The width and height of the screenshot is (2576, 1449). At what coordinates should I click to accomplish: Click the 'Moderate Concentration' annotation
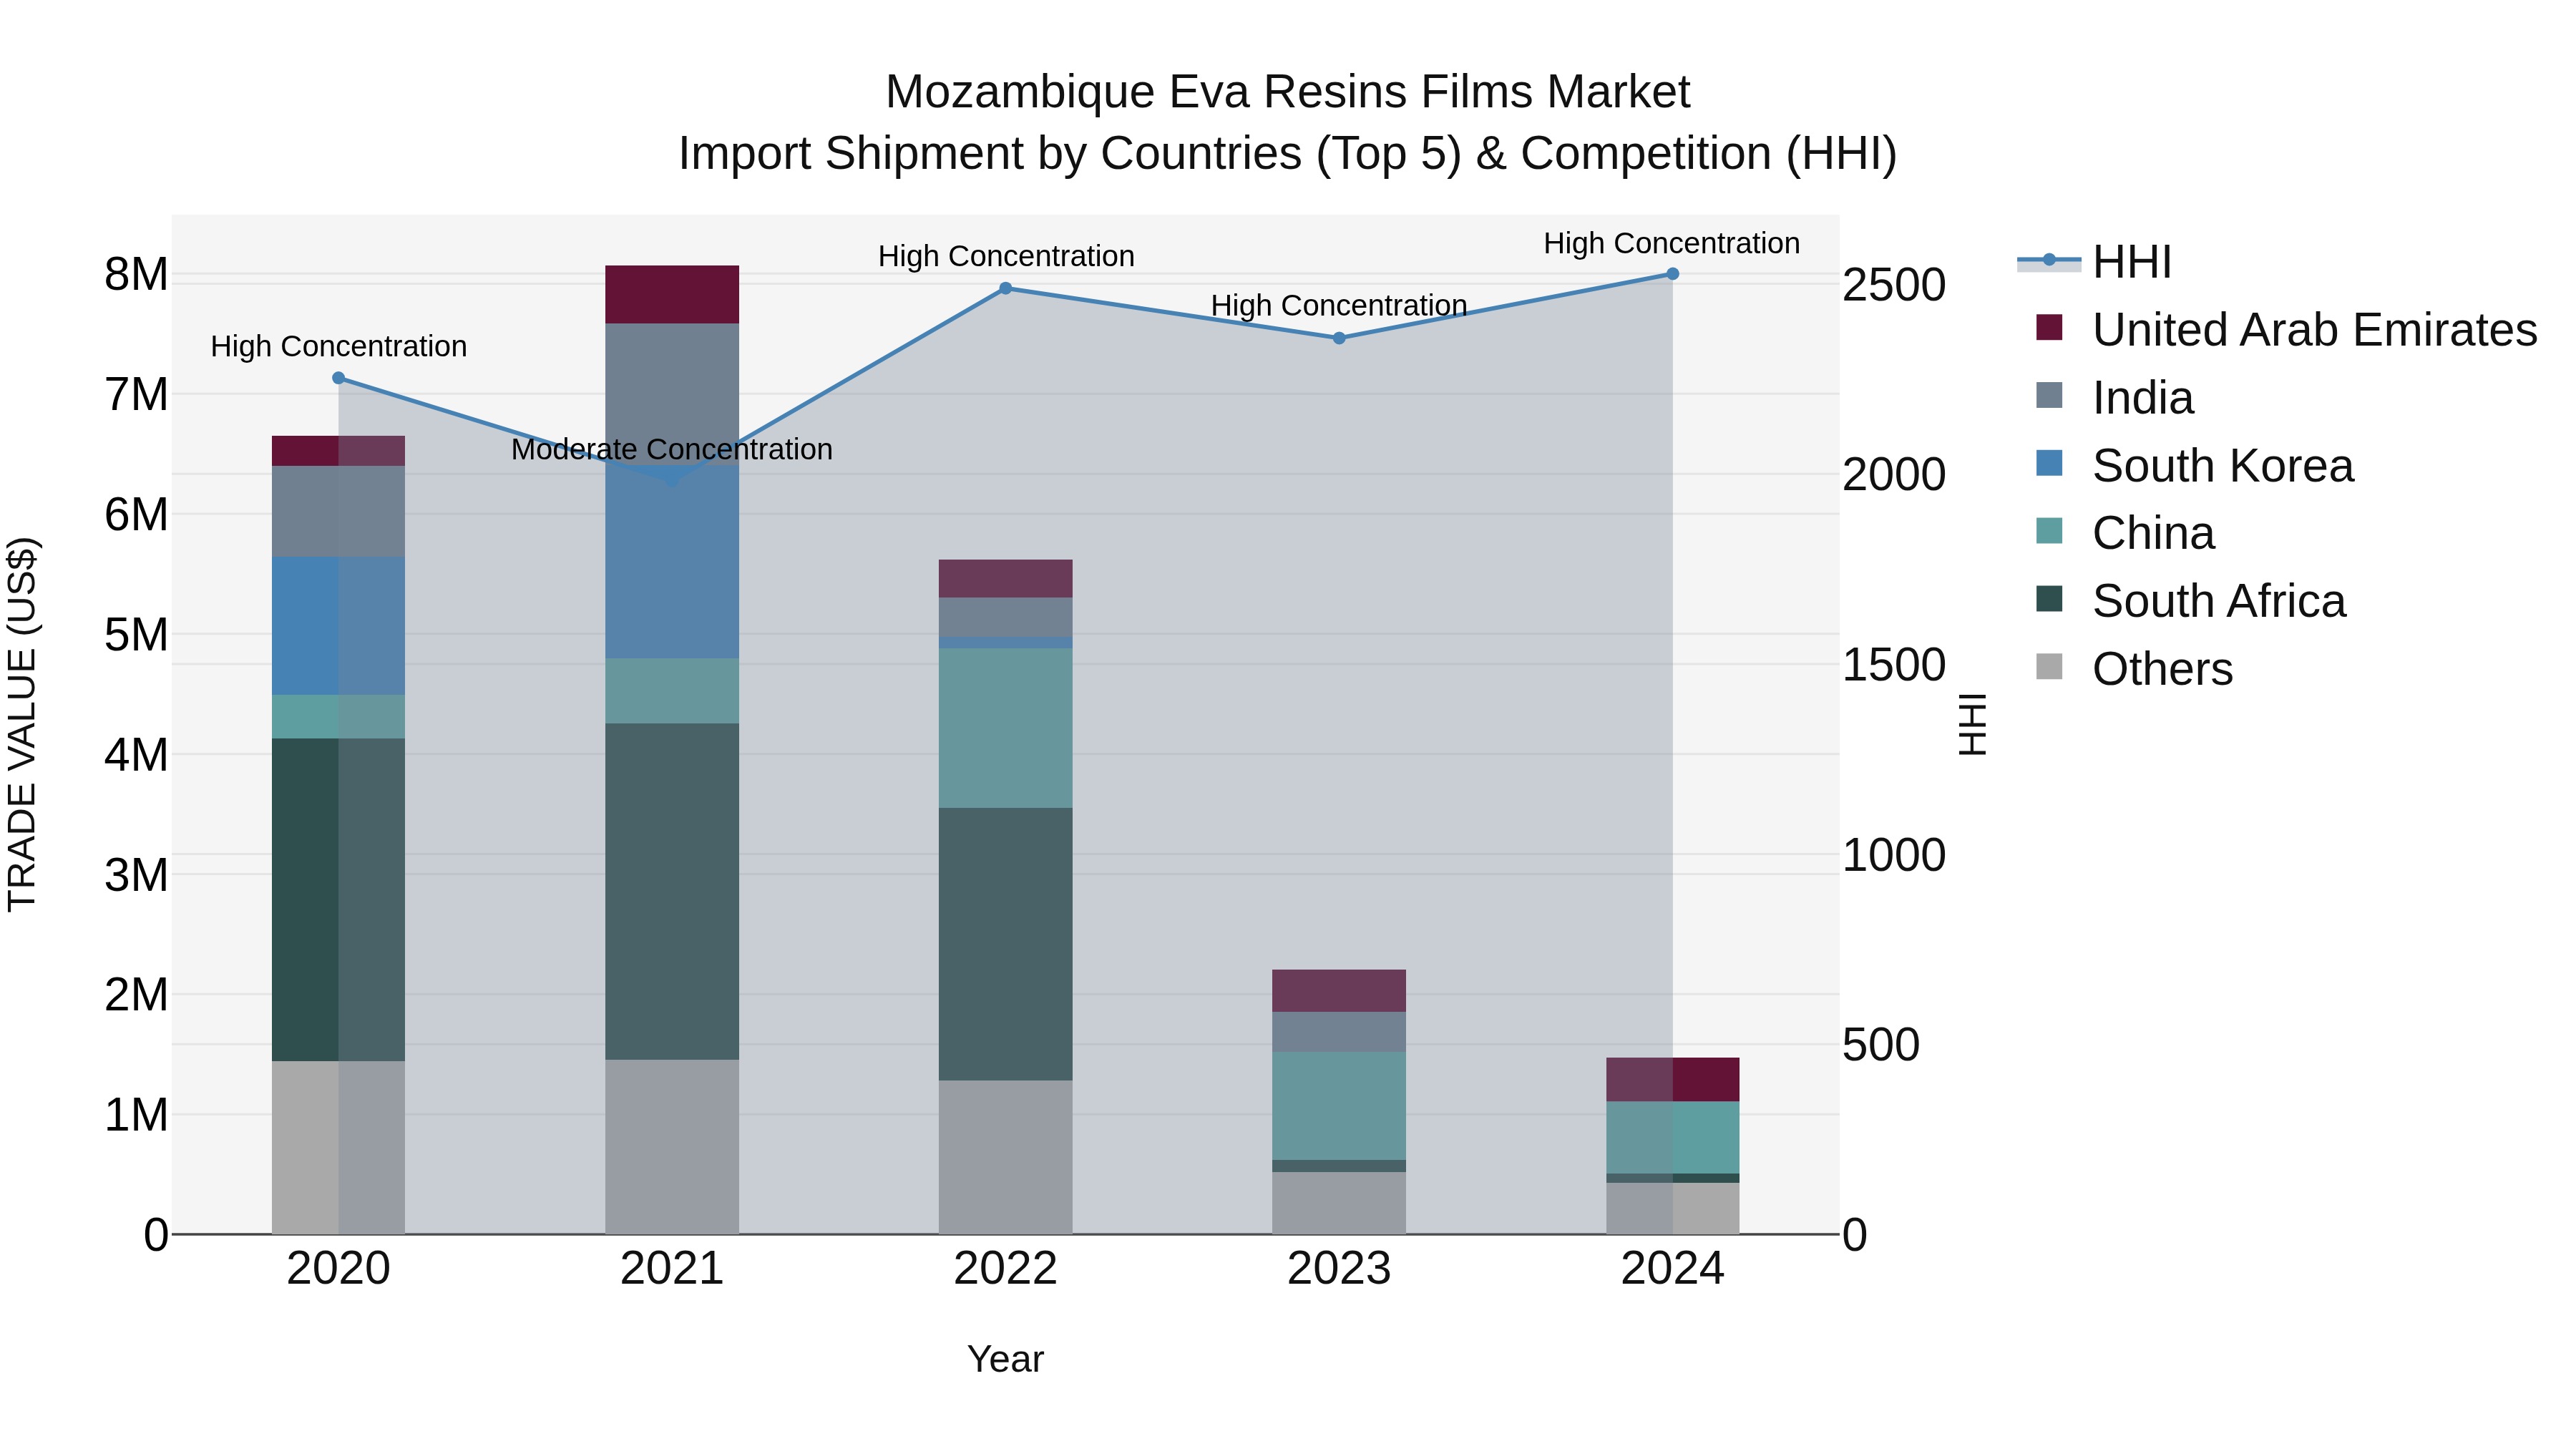click(672, 450)
